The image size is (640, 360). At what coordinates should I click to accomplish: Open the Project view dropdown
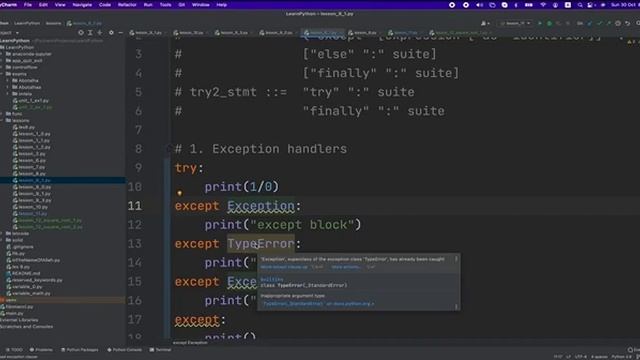point(9,33)
